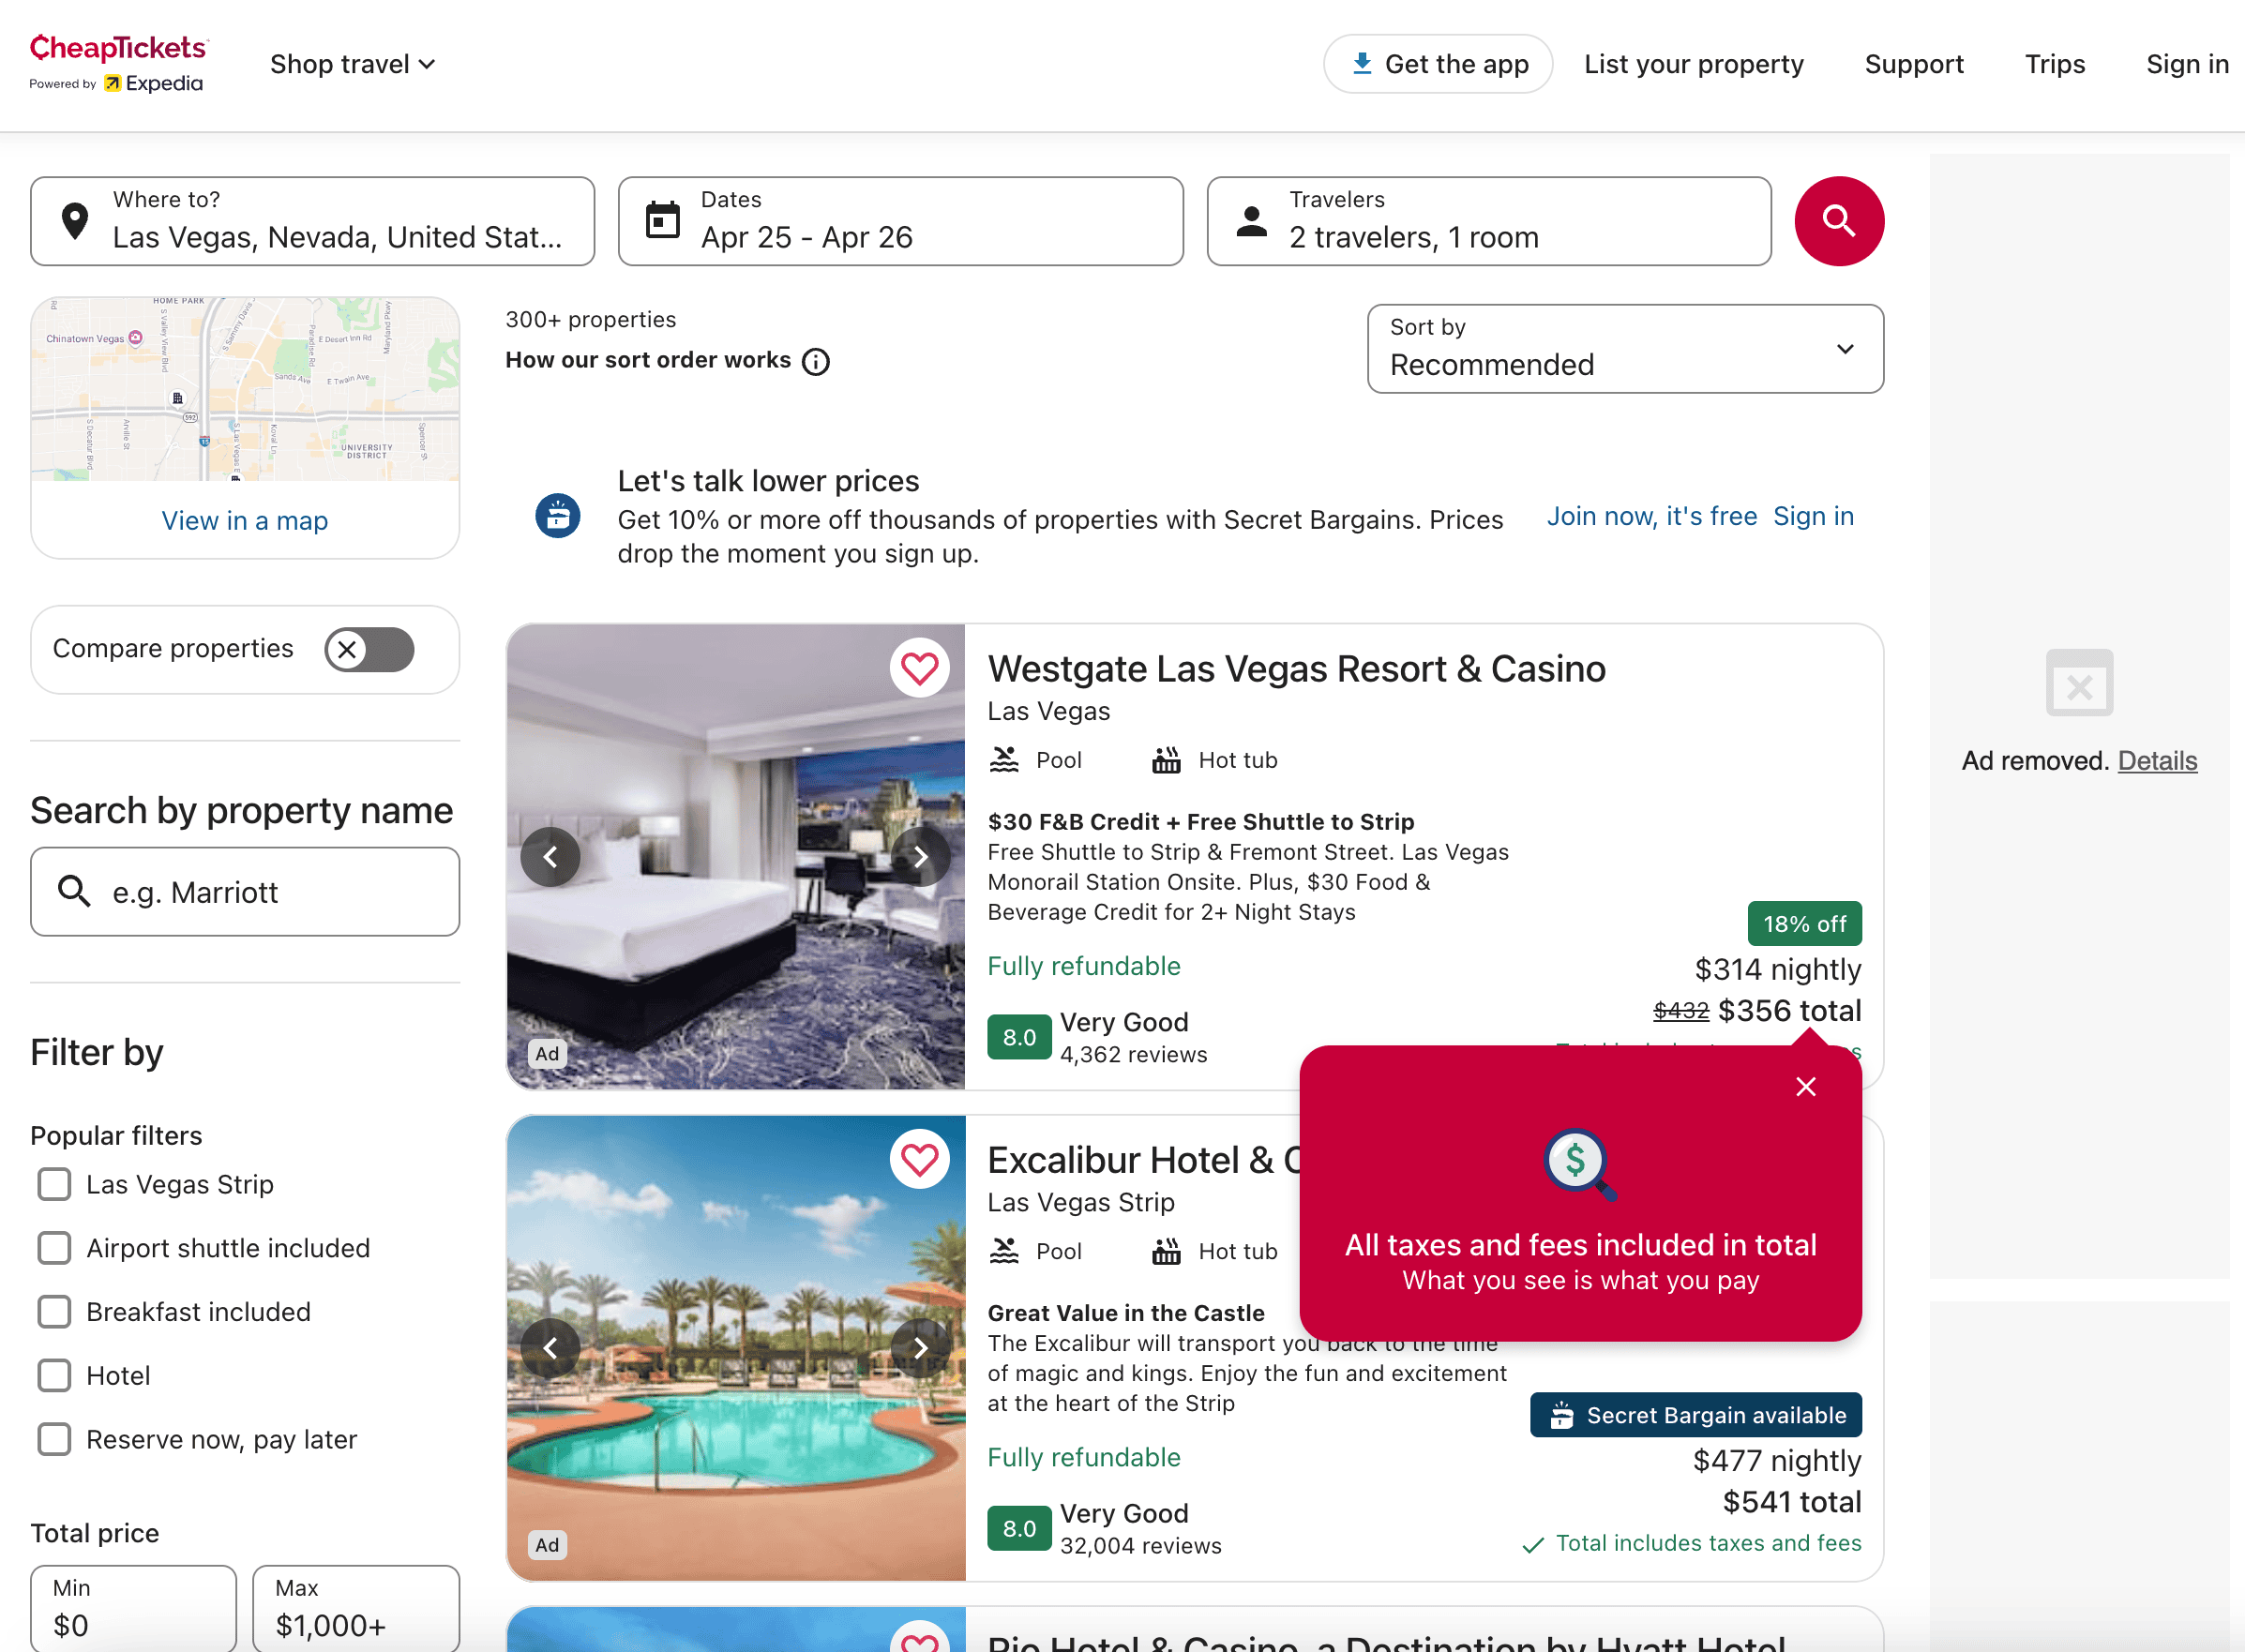The height and width of the screenshot is (1652, 2245).
Task: Expand the Shop travel menu
Action: point(352,64)
